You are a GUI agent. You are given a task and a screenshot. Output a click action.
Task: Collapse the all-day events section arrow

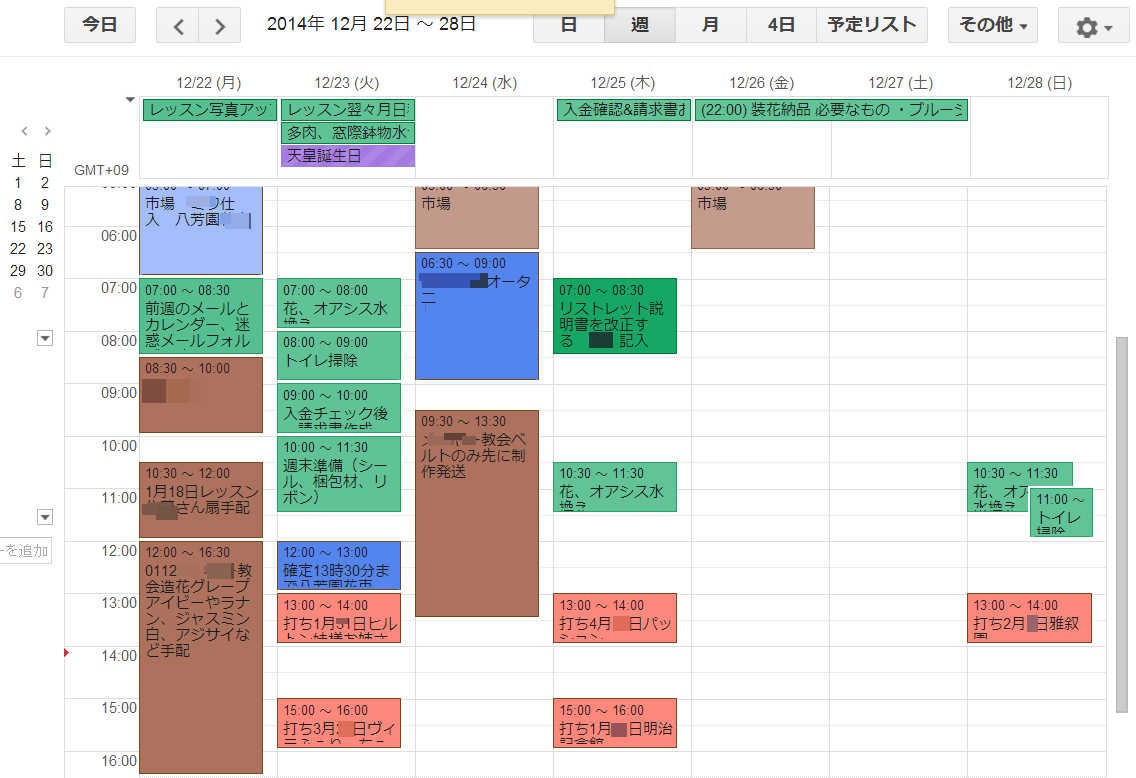click(x=129, y=100)
